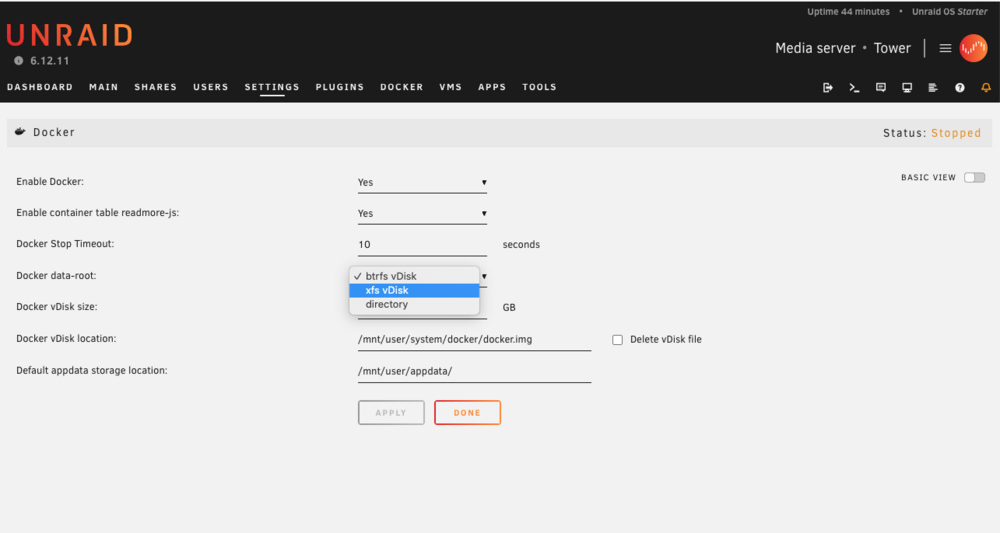Click the Tower server name

pyautogui.click(x=892, y=48)
